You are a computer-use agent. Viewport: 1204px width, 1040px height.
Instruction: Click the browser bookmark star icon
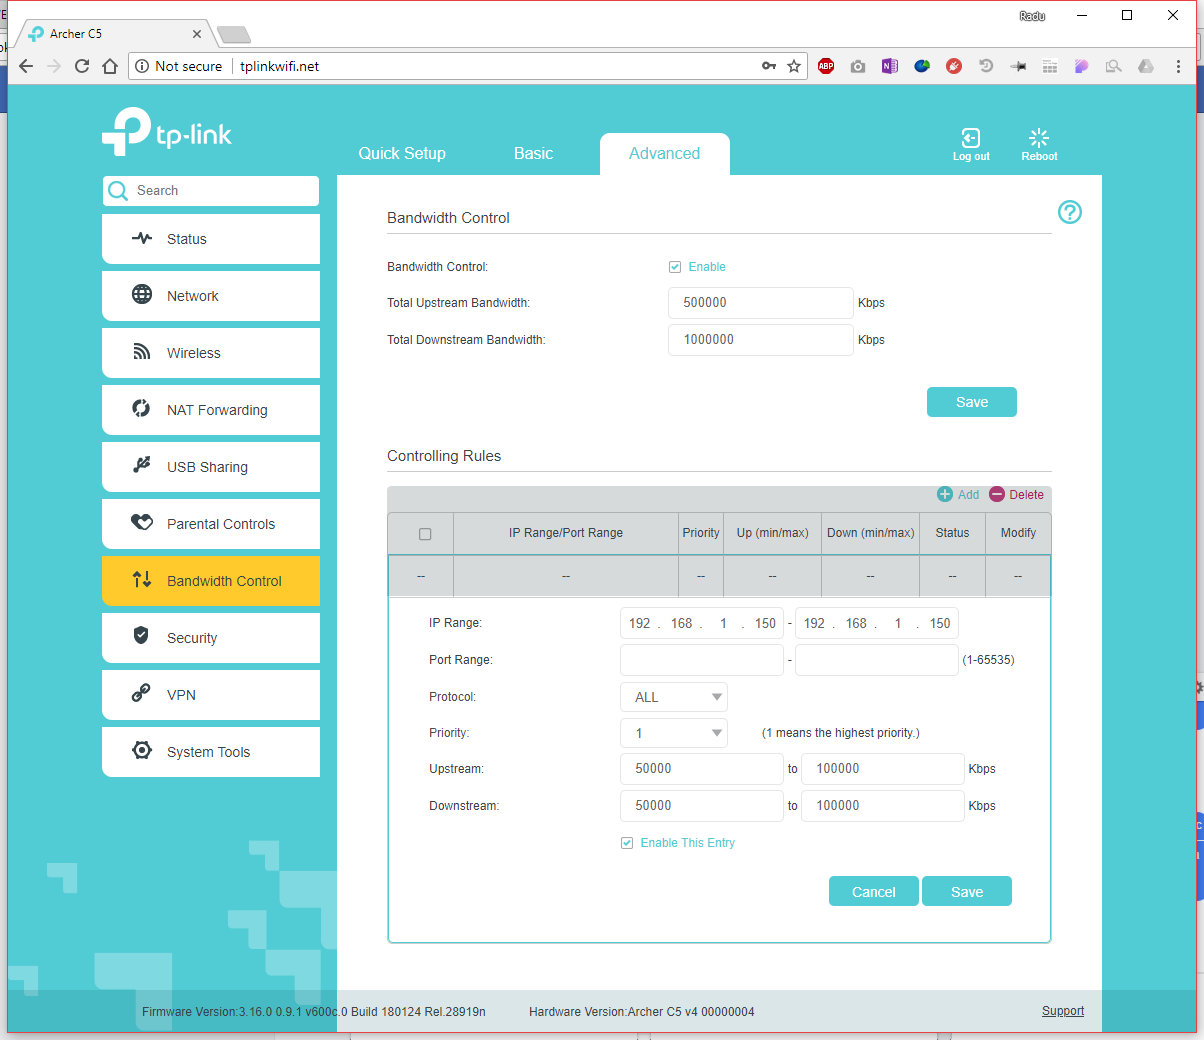794,66
